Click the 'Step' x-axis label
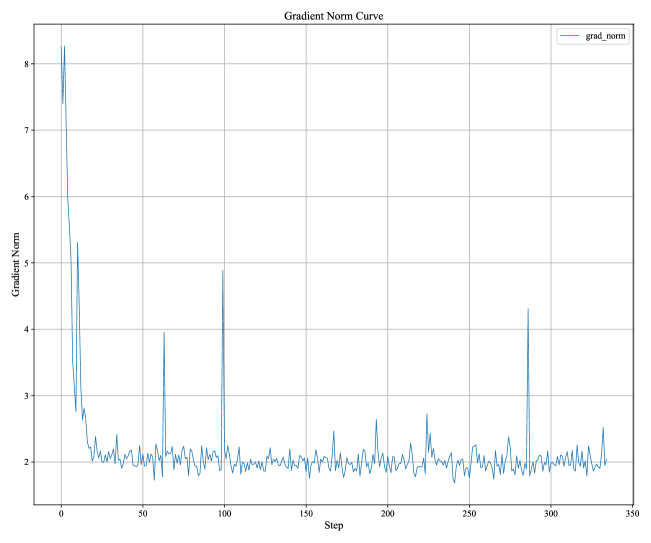Image resolution: width=651 pixels, height=543 pixels. tap(333, 525)
